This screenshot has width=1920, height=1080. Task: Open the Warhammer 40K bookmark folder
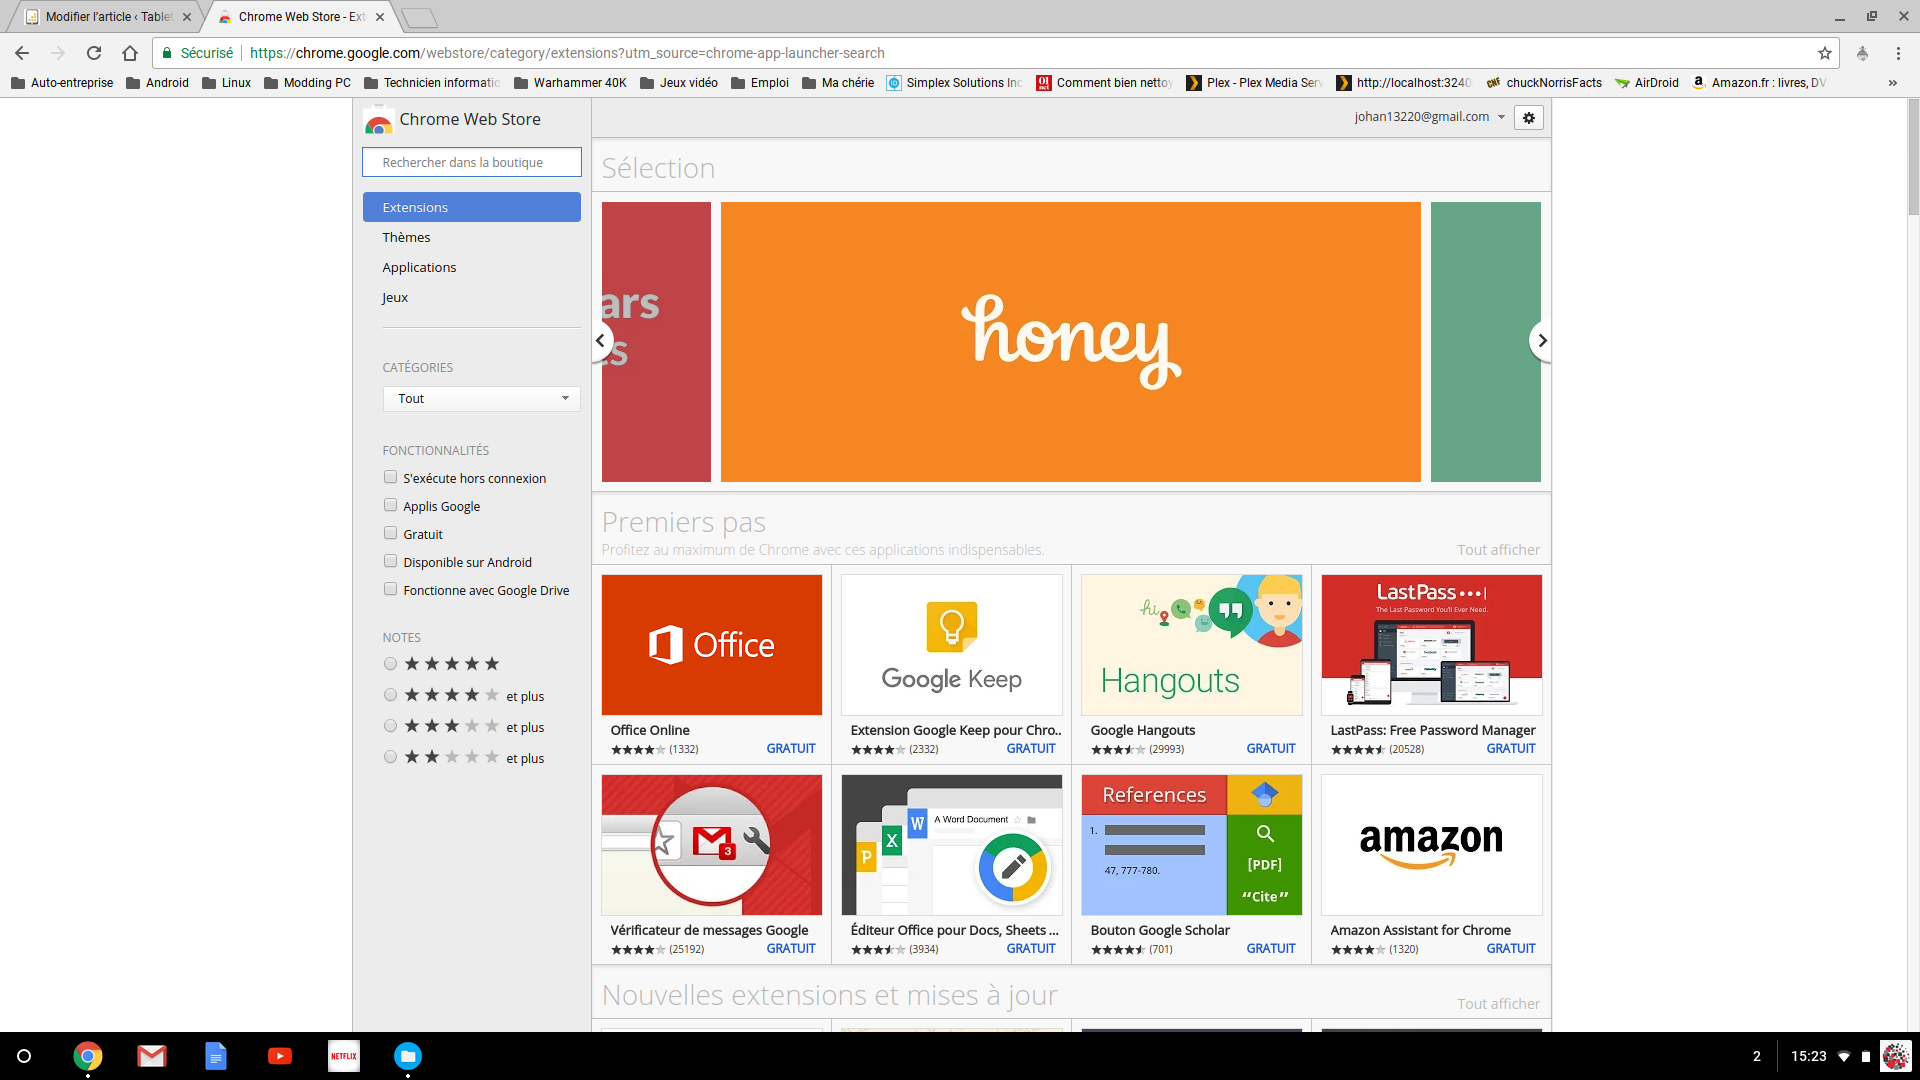point(570,83)
